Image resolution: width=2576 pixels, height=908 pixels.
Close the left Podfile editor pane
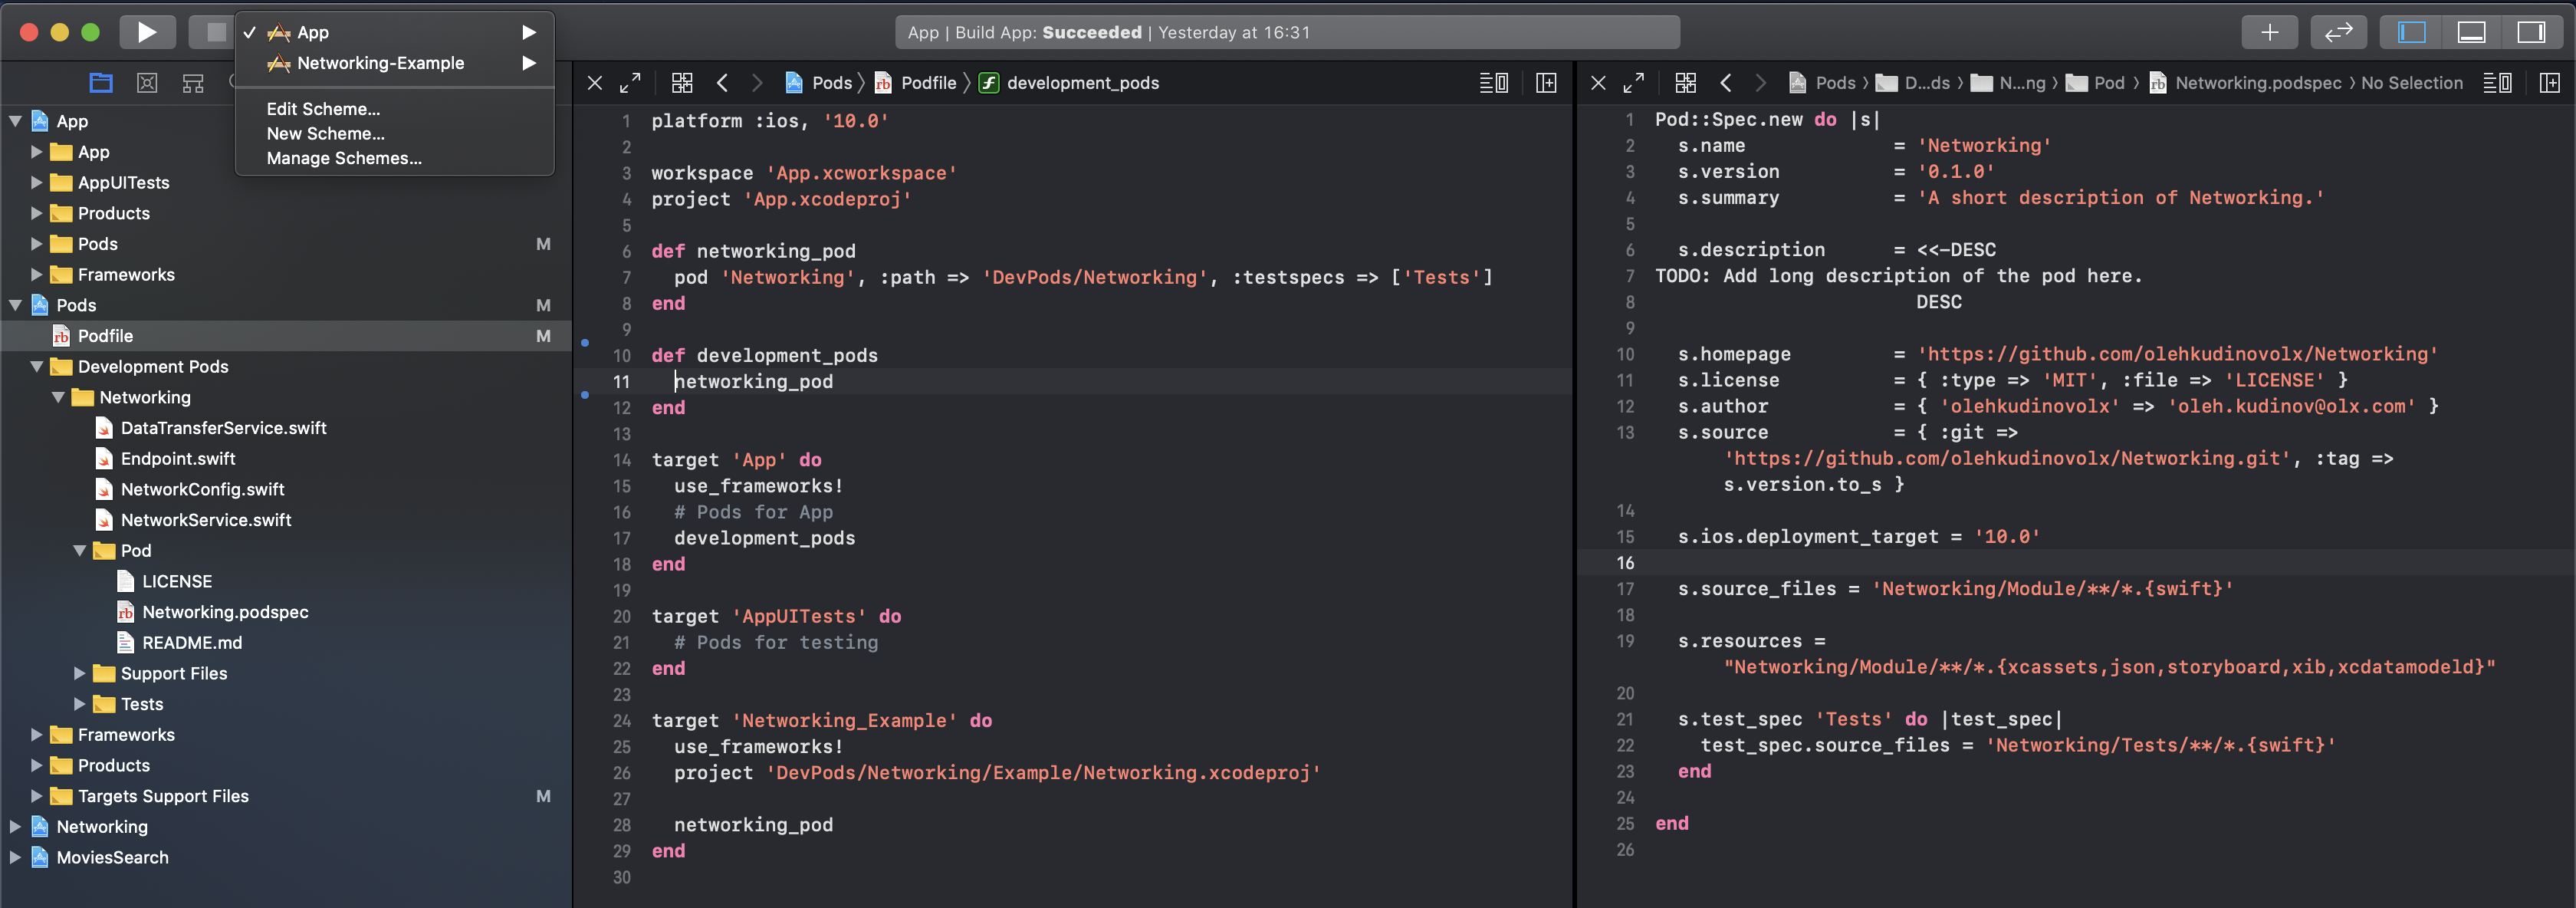595,83
